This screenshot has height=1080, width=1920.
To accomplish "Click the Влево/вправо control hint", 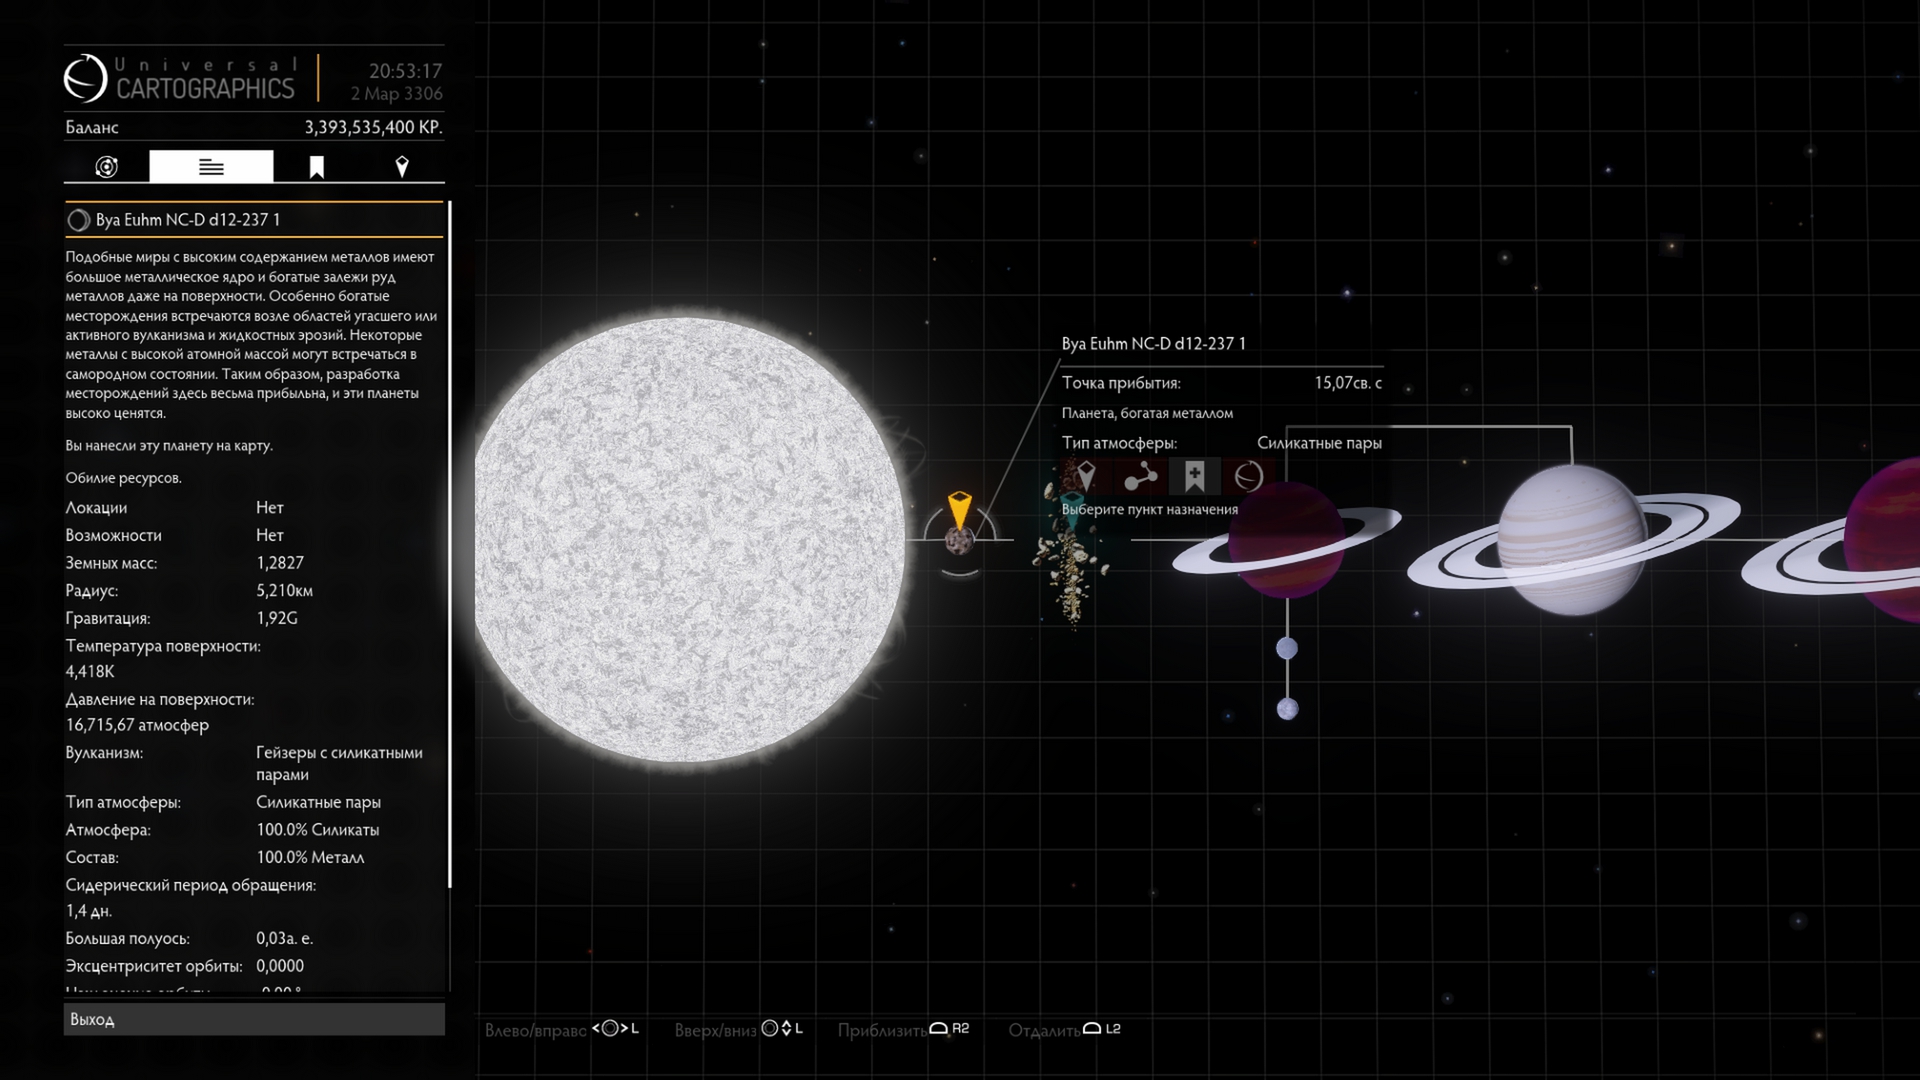I will click(562, 1029).
